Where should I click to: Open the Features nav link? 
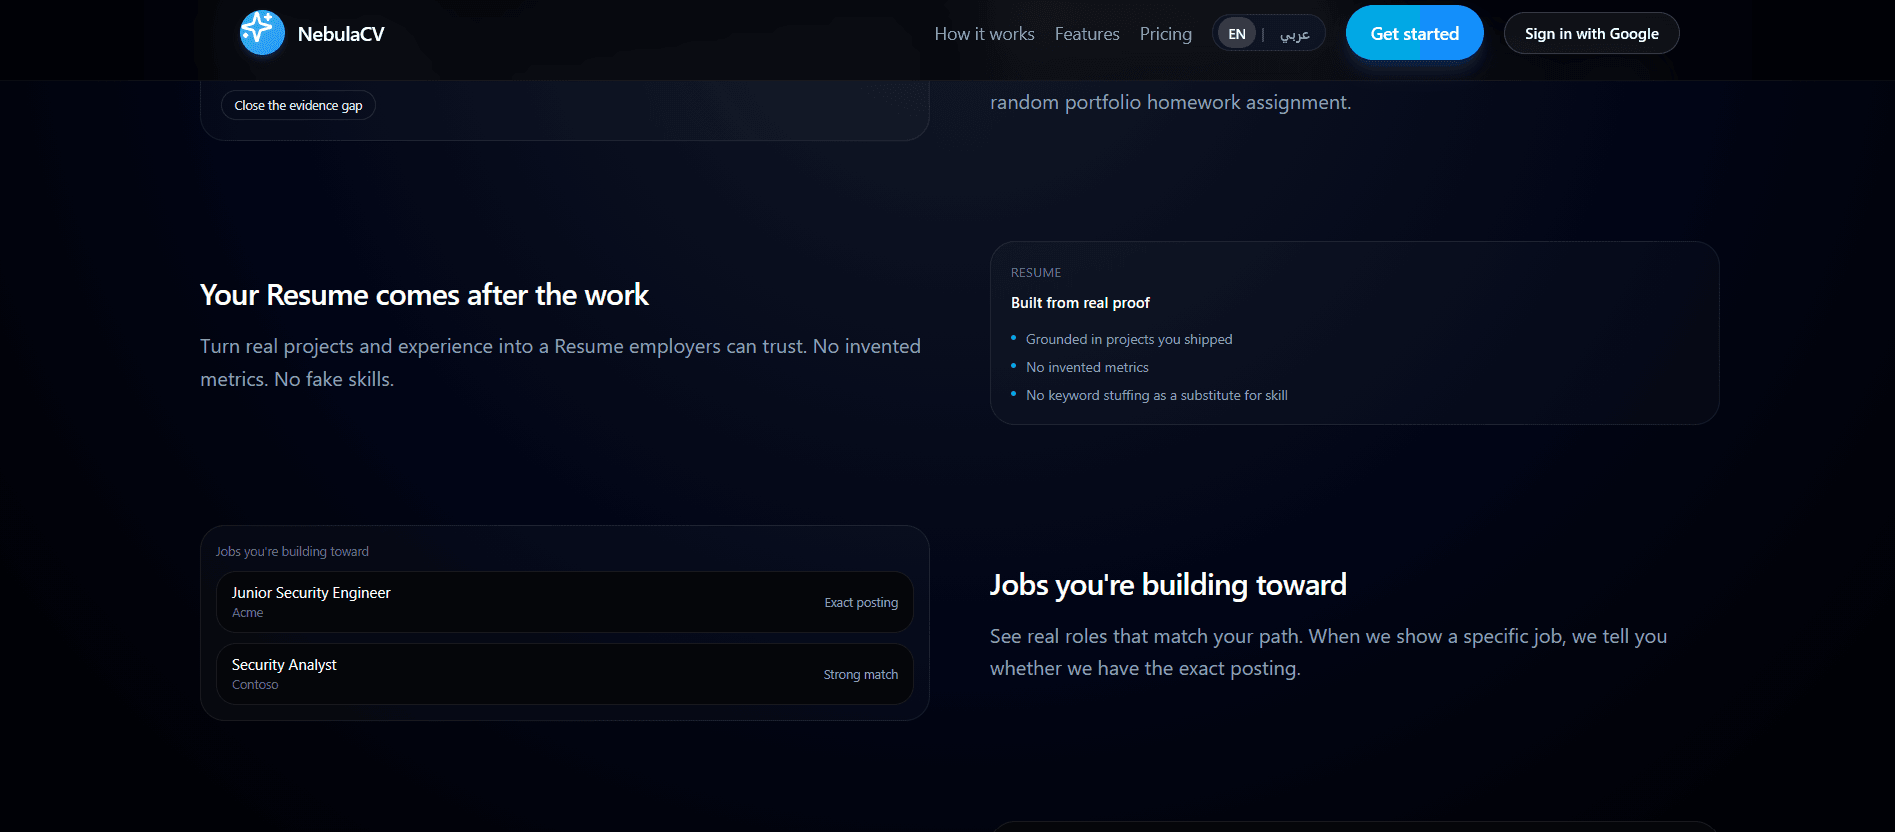pos(1087,34)
